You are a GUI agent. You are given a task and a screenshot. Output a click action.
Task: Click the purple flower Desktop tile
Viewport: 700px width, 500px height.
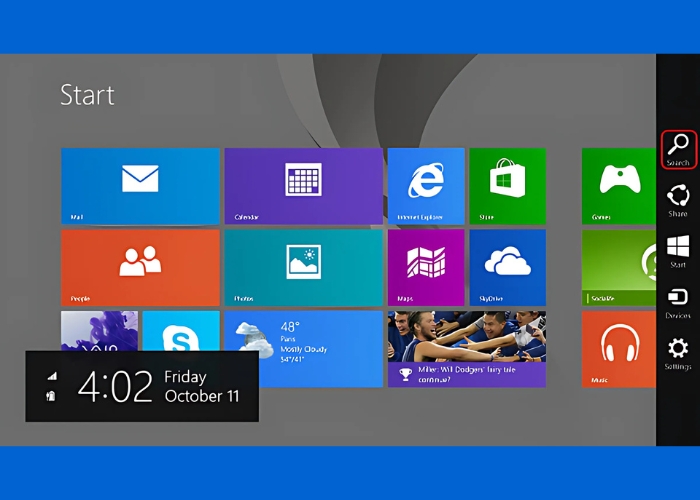tap(99, 330)
